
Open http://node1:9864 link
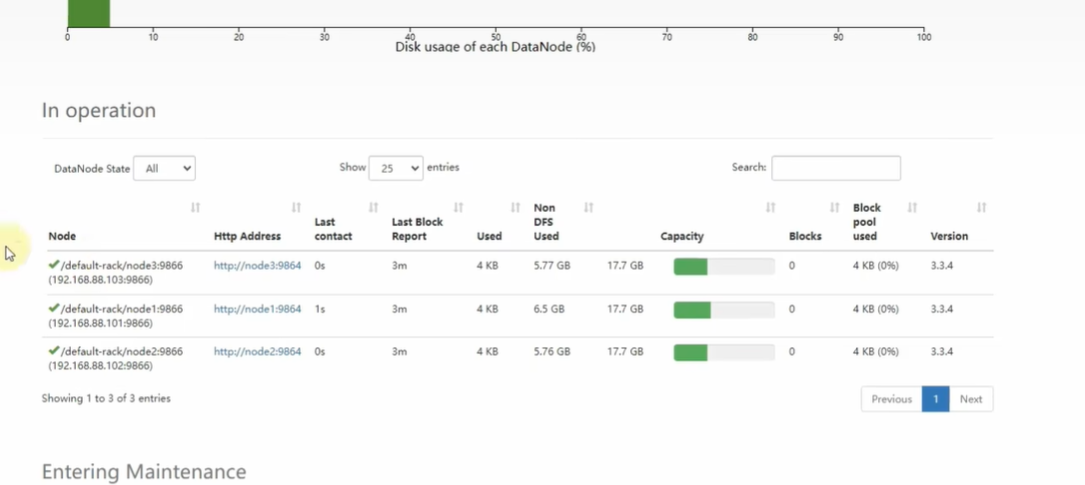(257, 309)
